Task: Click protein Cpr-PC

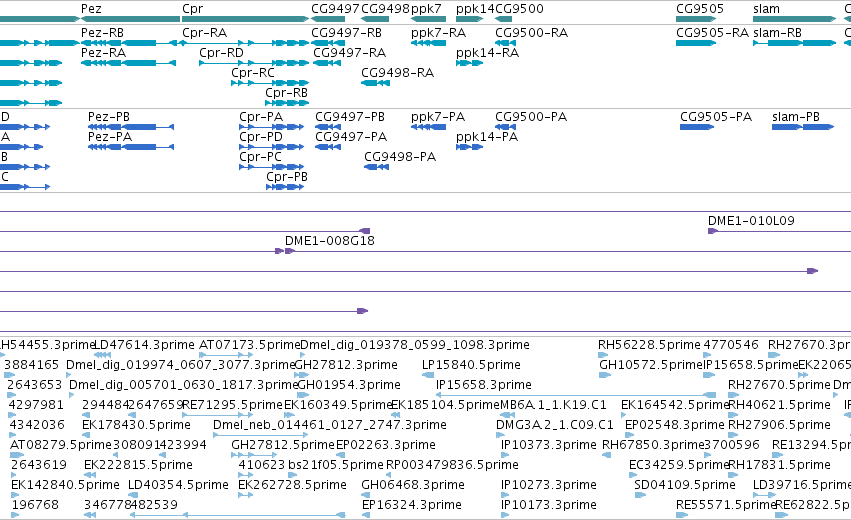Action: pos(261,157)
